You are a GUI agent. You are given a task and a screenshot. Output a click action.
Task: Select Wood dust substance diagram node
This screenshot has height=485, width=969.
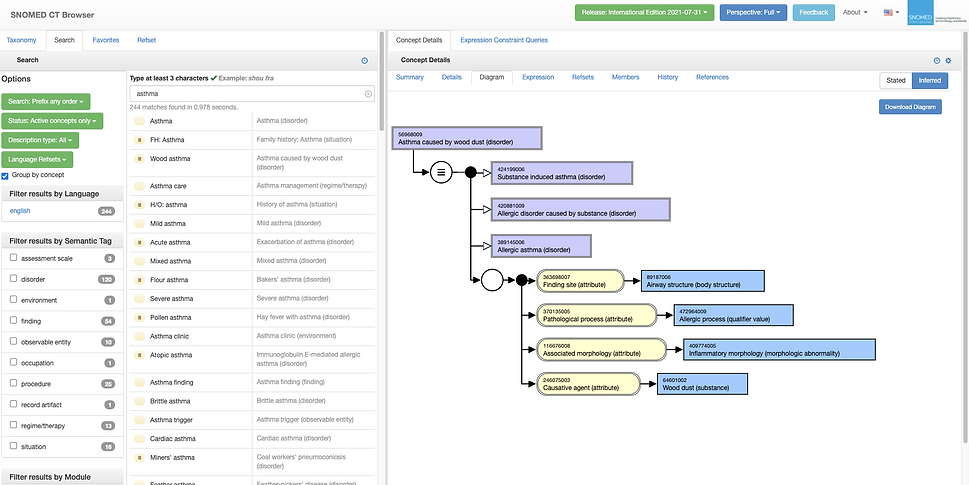coord(703,384)
